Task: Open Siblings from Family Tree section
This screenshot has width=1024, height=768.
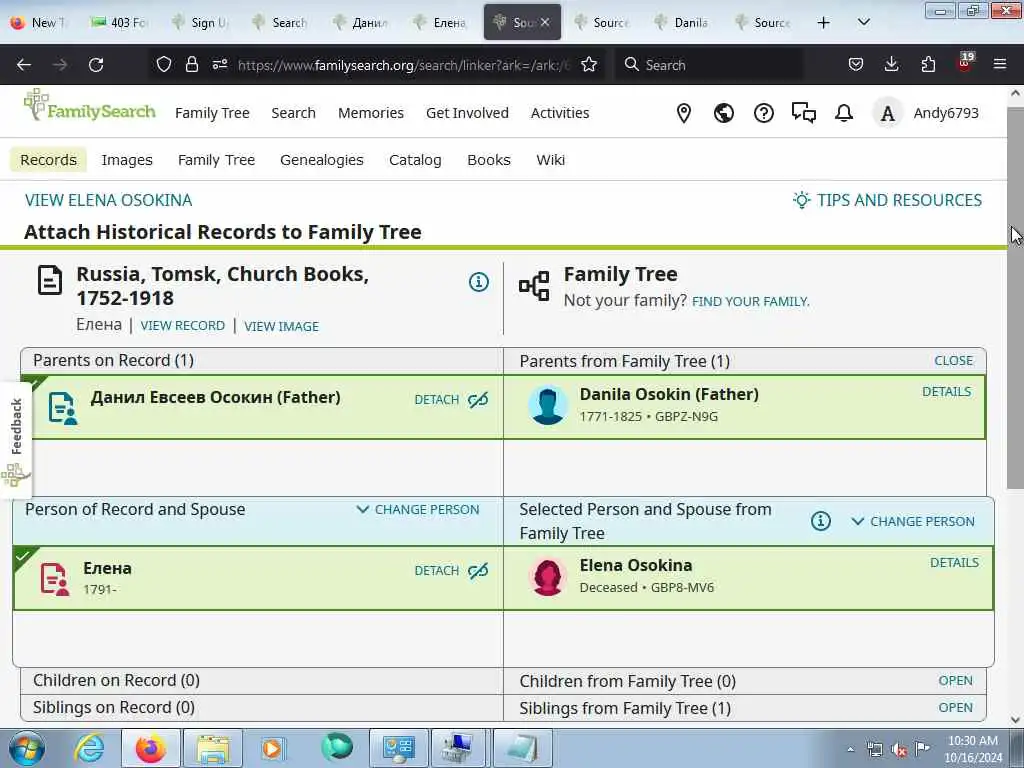Action: click(x=955, y=707)
